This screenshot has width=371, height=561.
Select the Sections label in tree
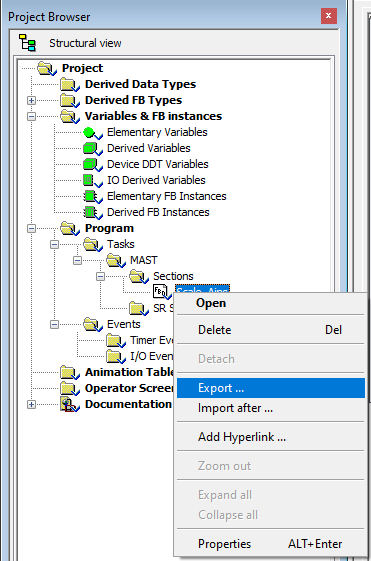174,276
